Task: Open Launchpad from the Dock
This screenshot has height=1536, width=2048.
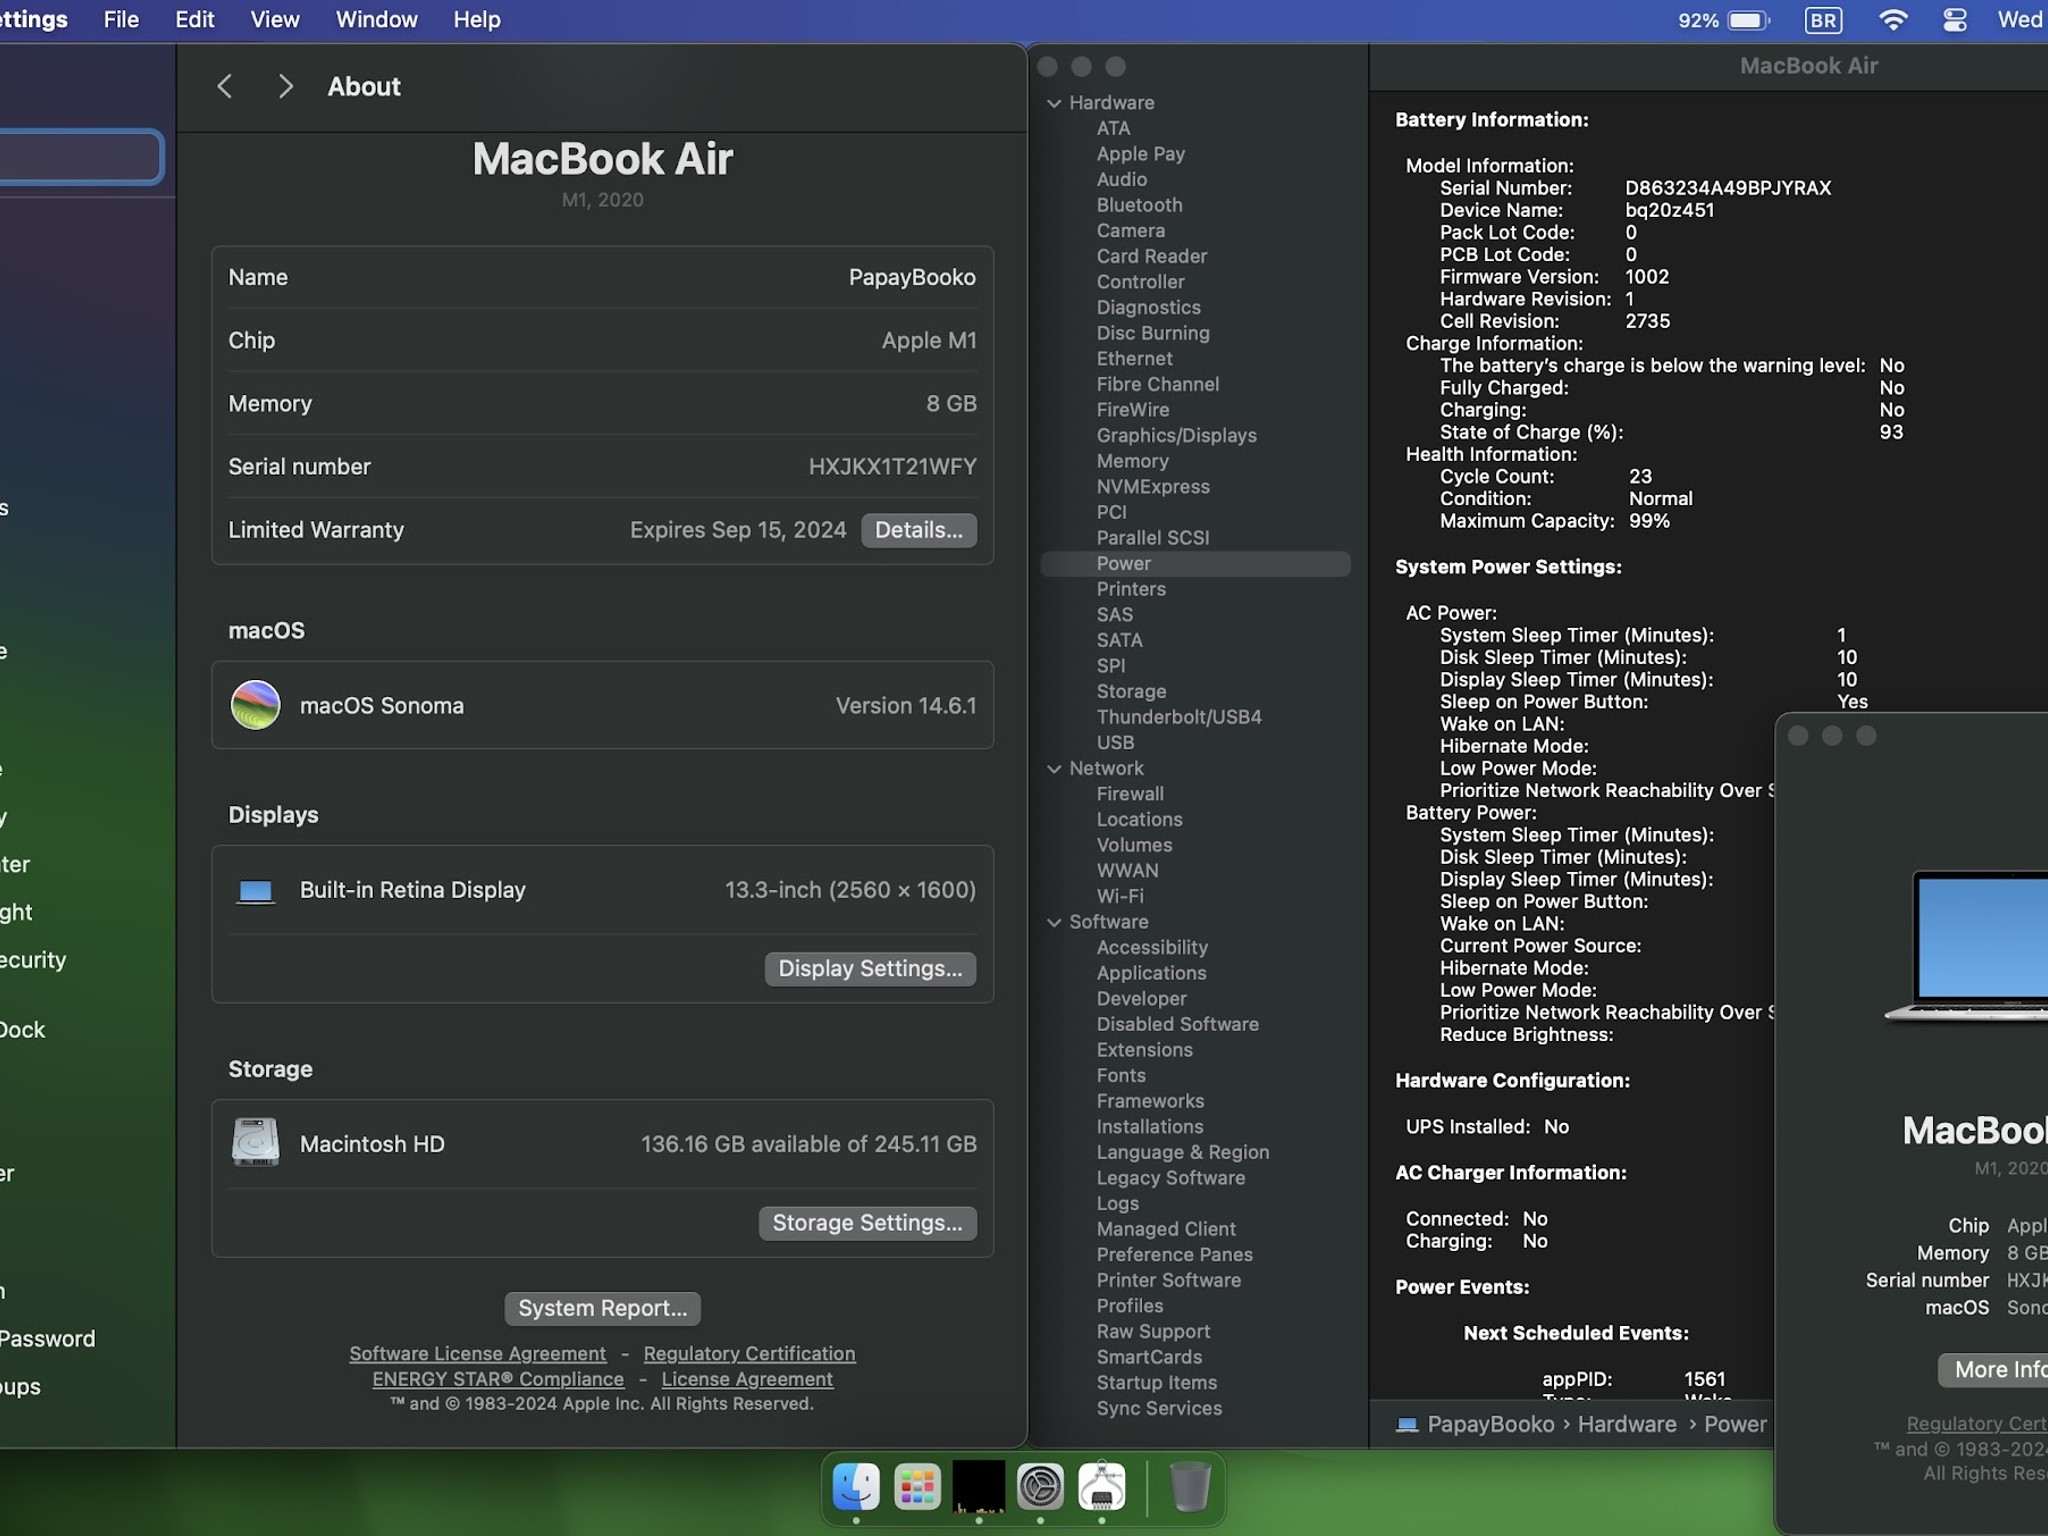Action: tap(917, 1486)
